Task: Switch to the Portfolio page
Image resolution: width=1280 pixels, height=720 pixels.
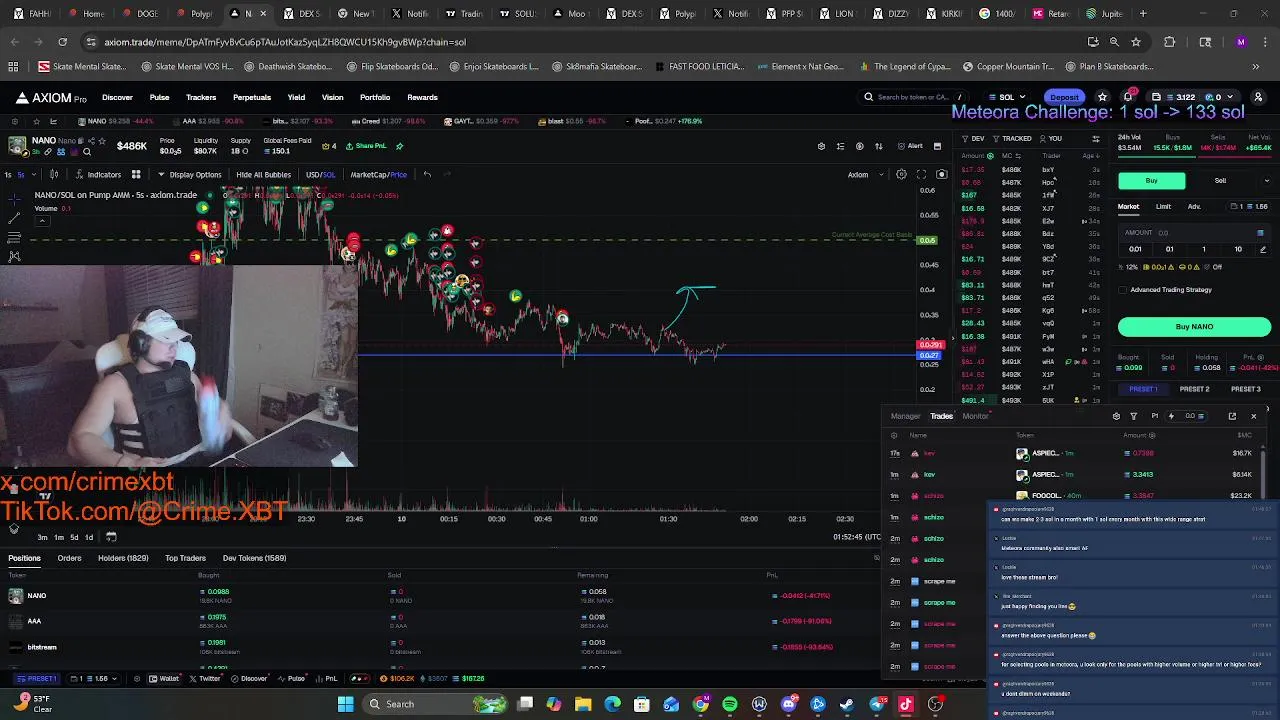Action: tap(375, 97)
